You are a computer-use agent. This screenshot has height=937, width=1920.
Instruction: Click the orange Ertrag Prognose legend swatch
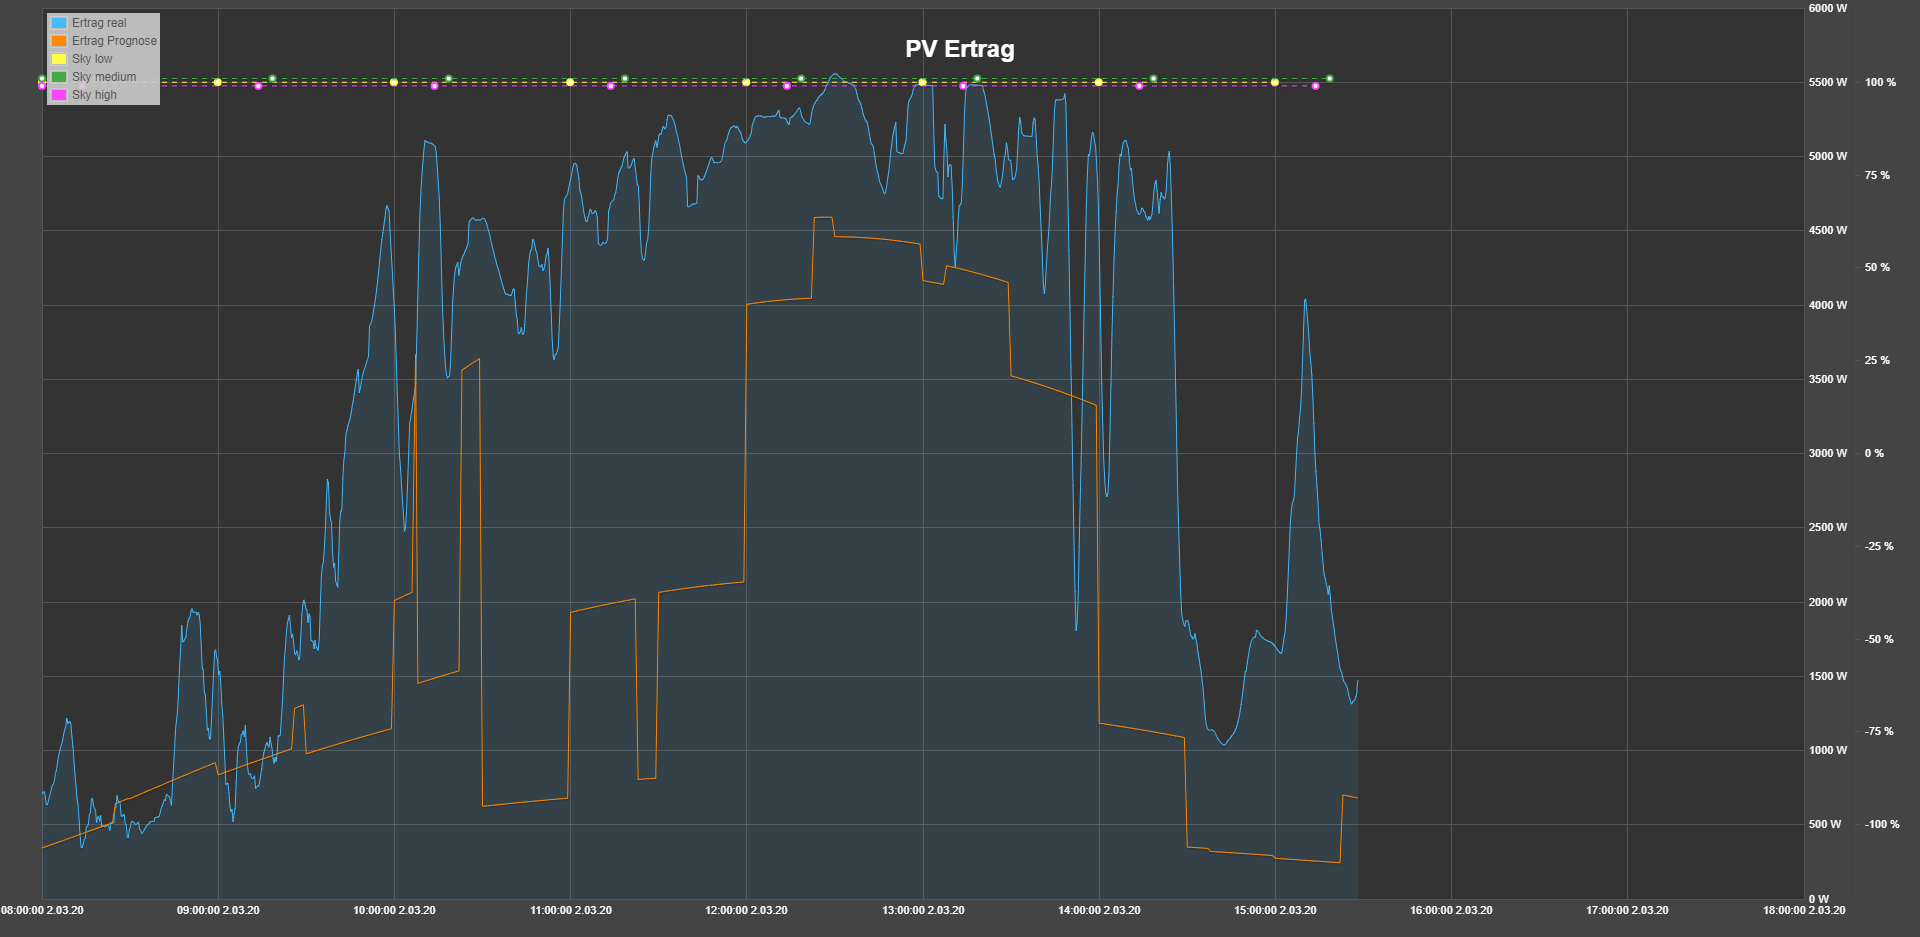(x=59, y=41)
